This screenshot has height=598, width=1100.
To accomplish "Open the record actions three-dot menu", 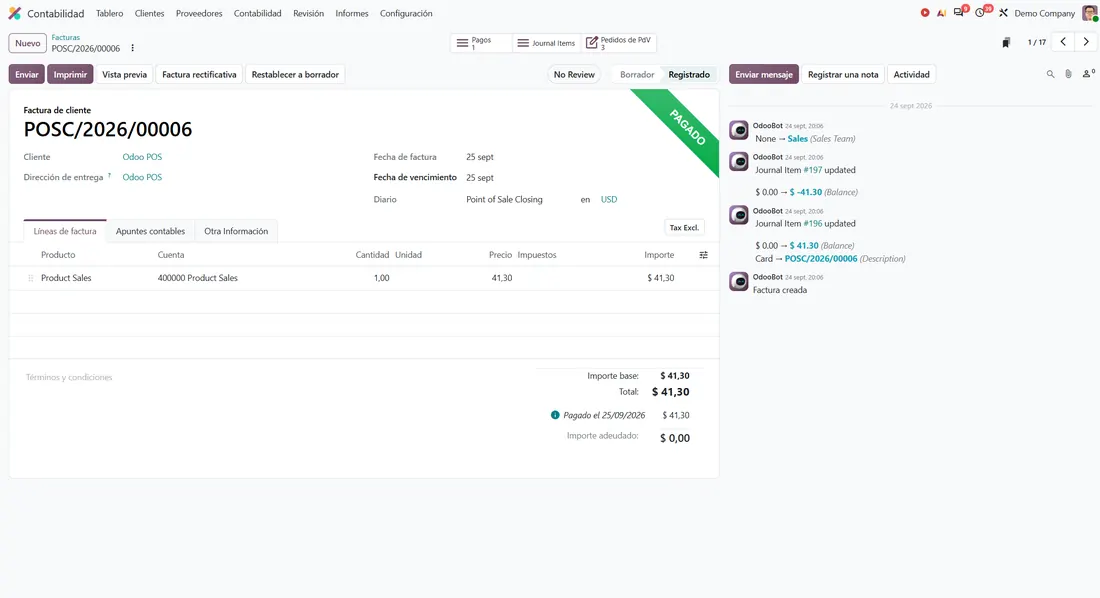I will 133,48.
